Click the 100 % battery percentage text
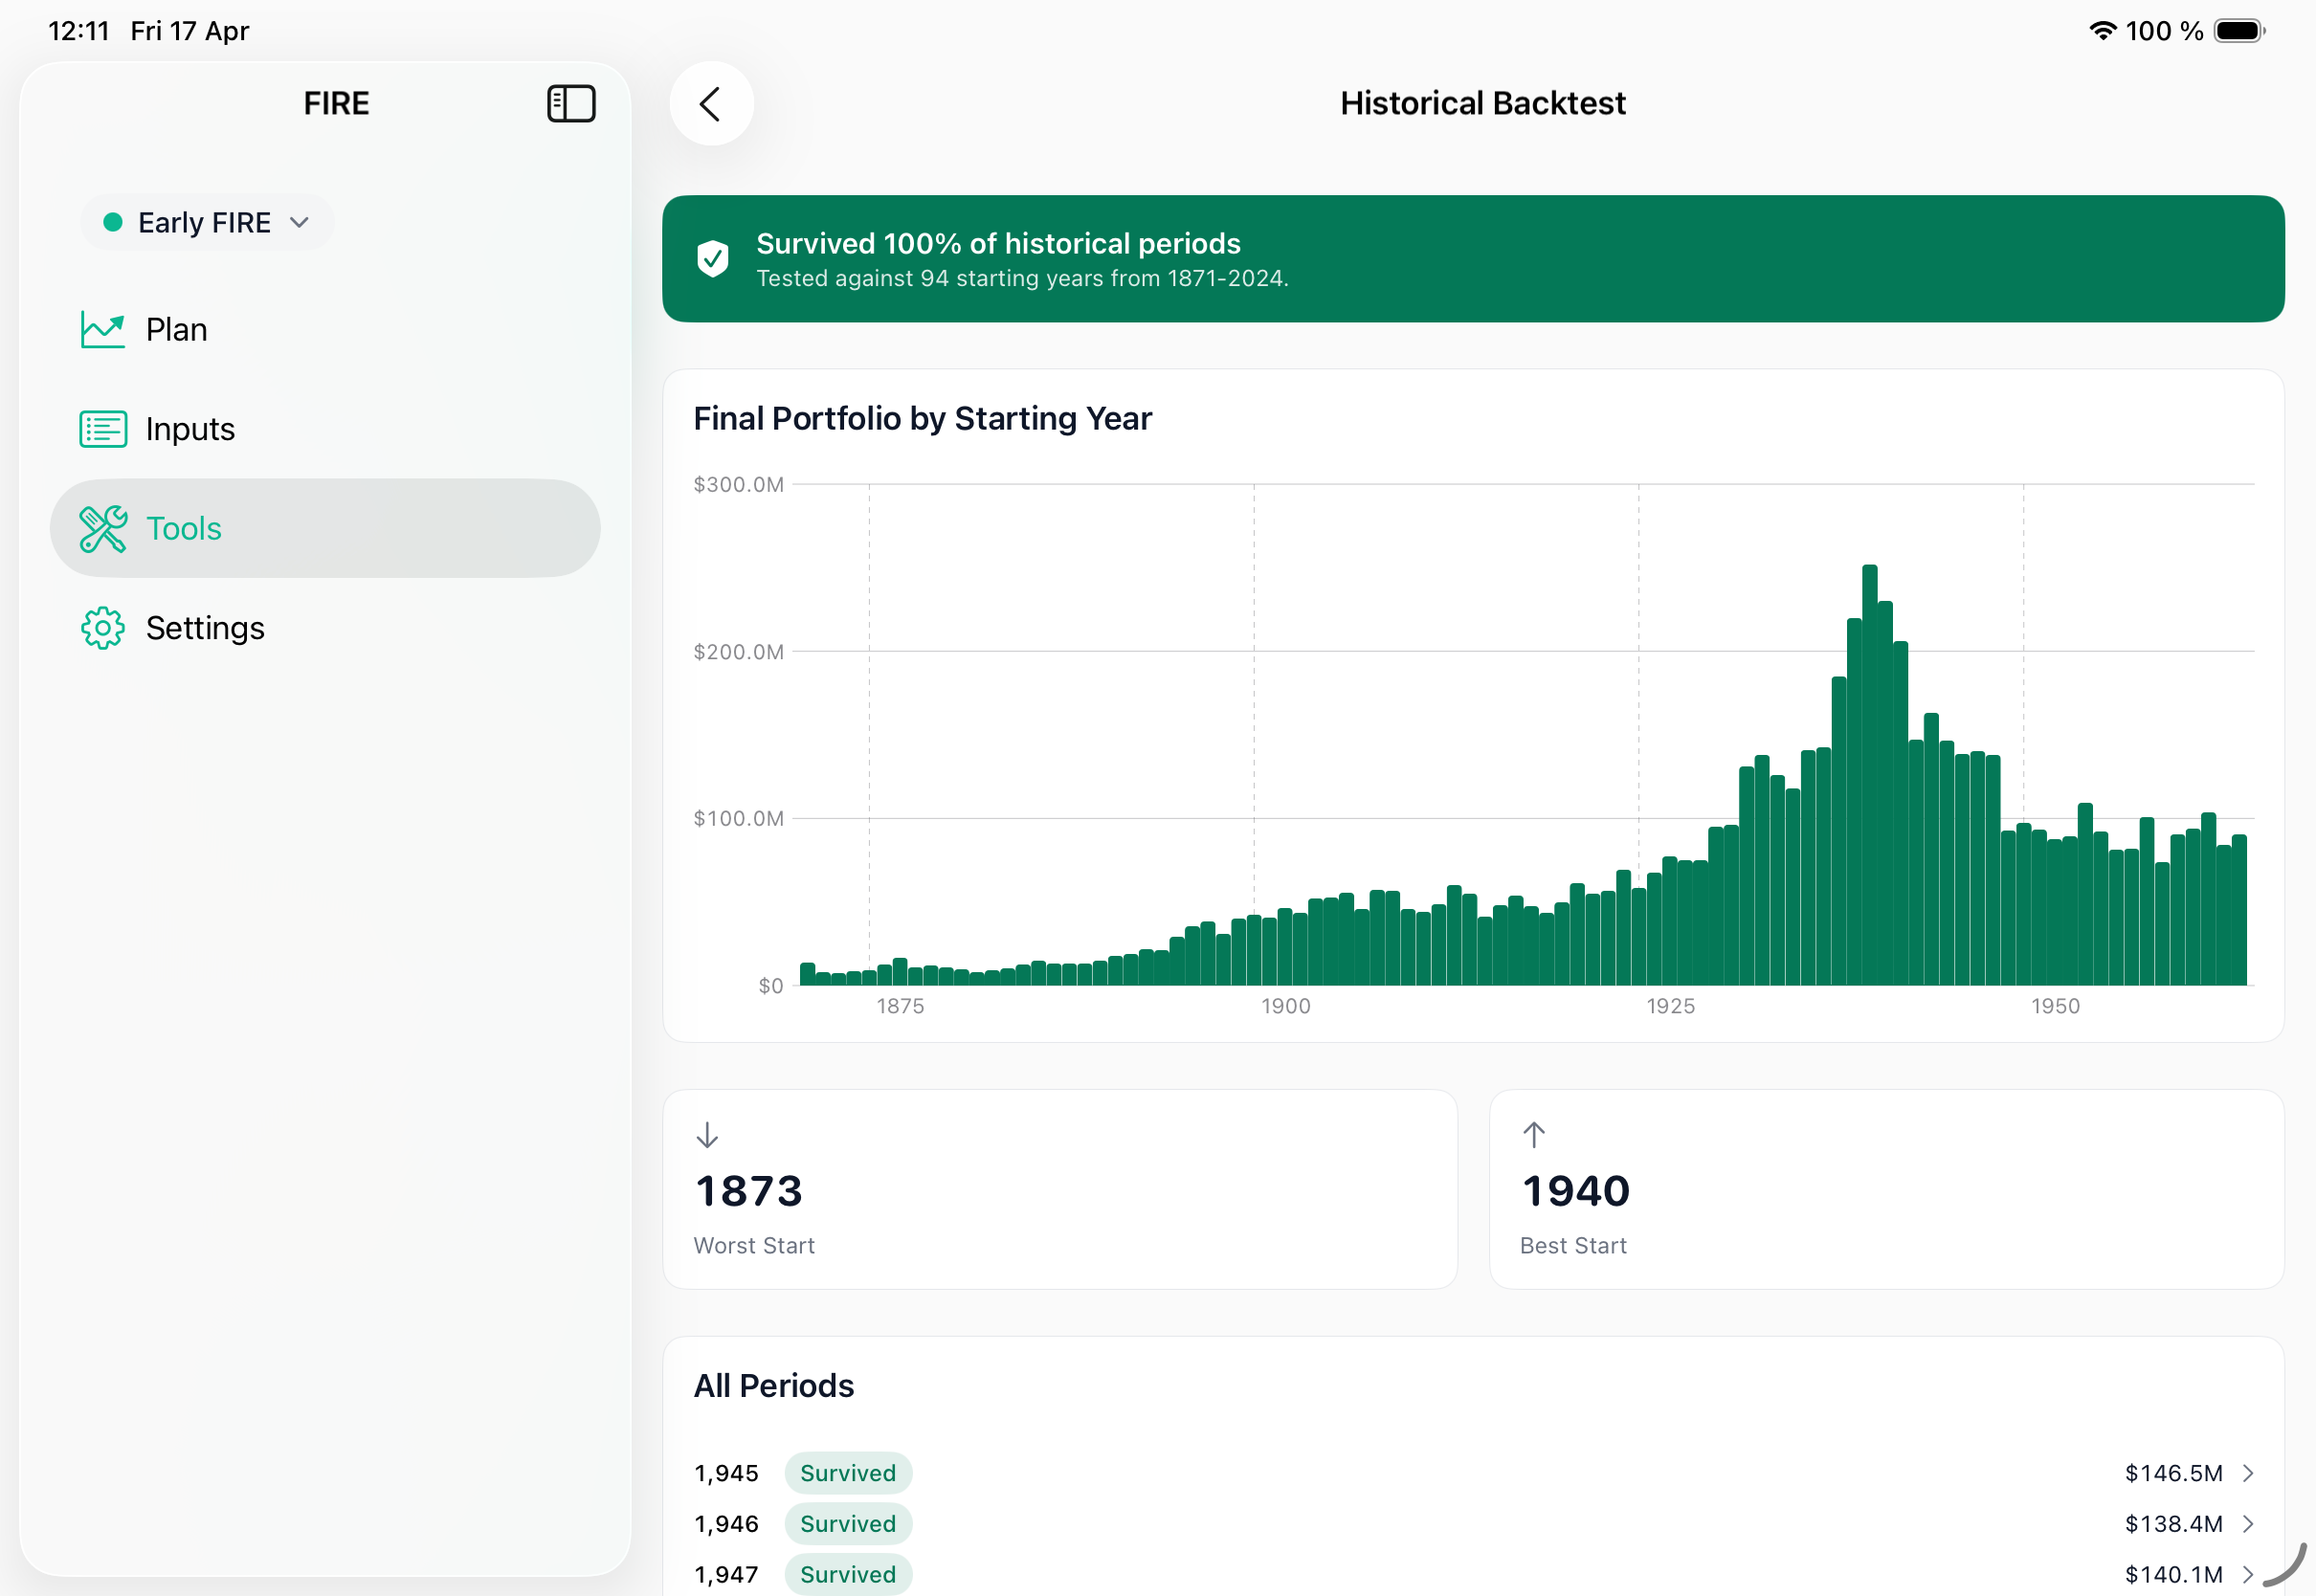The width and height of the screenshot is (2316, 1596). coord(2164,31)
